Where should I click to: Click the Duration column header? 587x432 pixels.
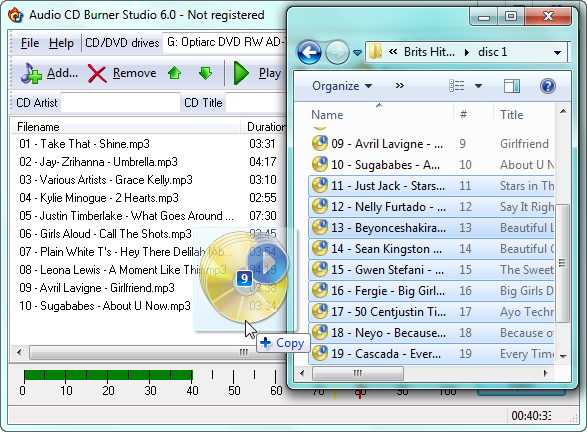[x=265, y=127]
